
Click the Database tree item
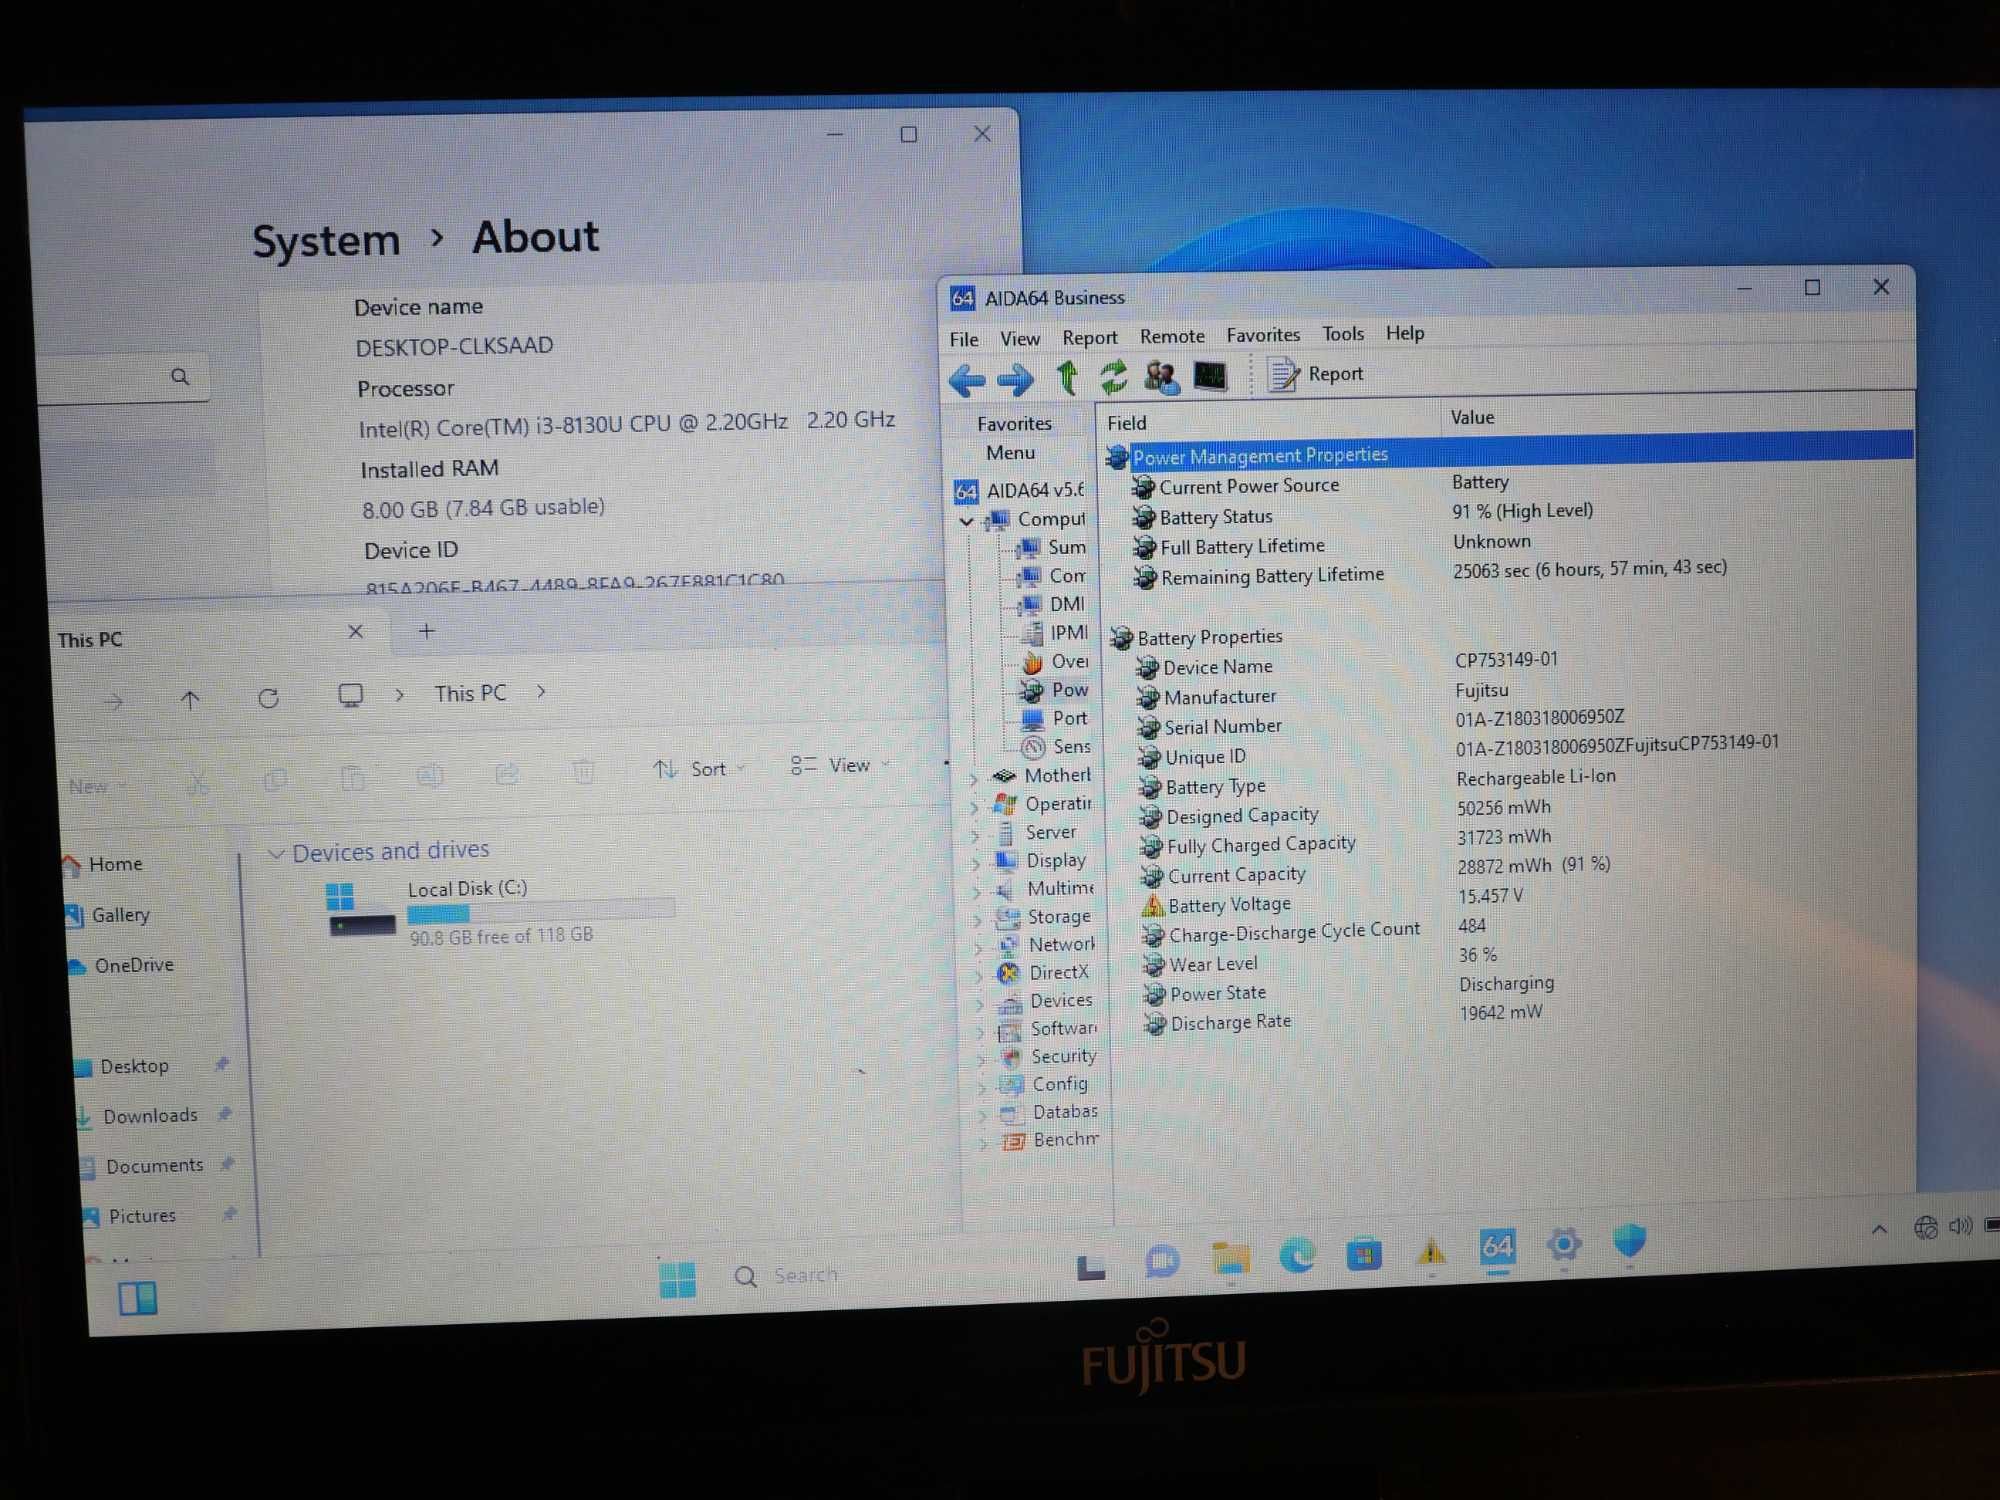1049,1112
